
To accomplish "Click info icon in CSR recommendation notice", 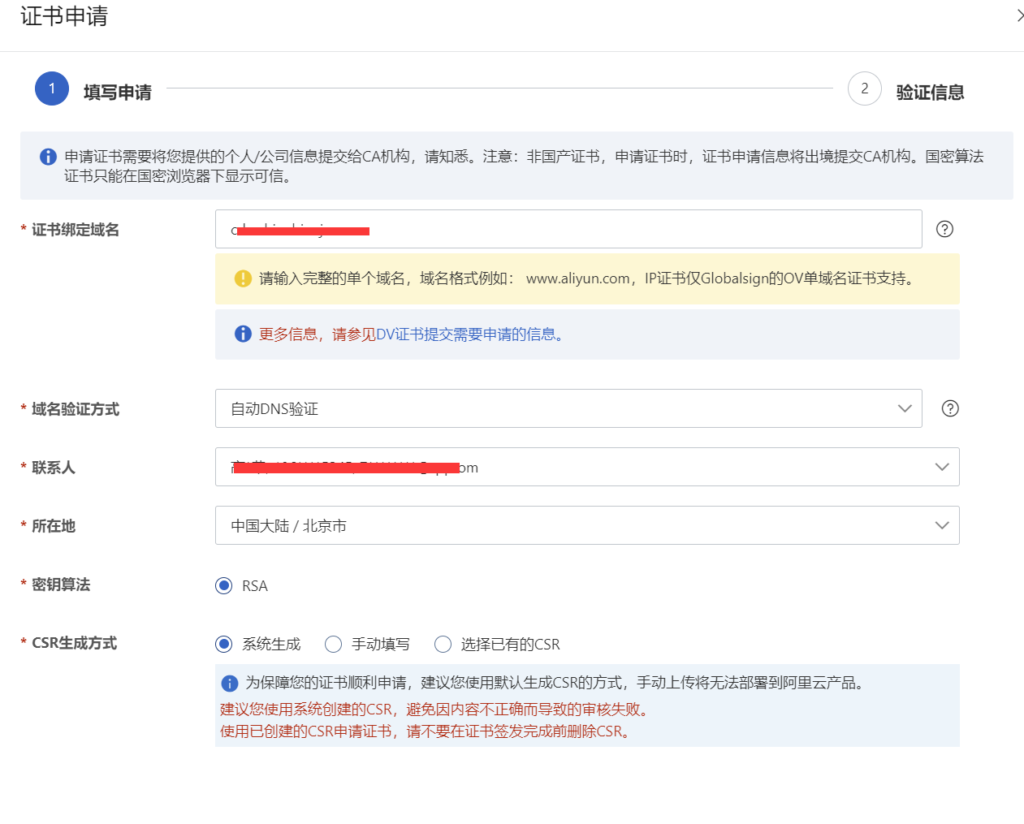I will coord(230,684).
